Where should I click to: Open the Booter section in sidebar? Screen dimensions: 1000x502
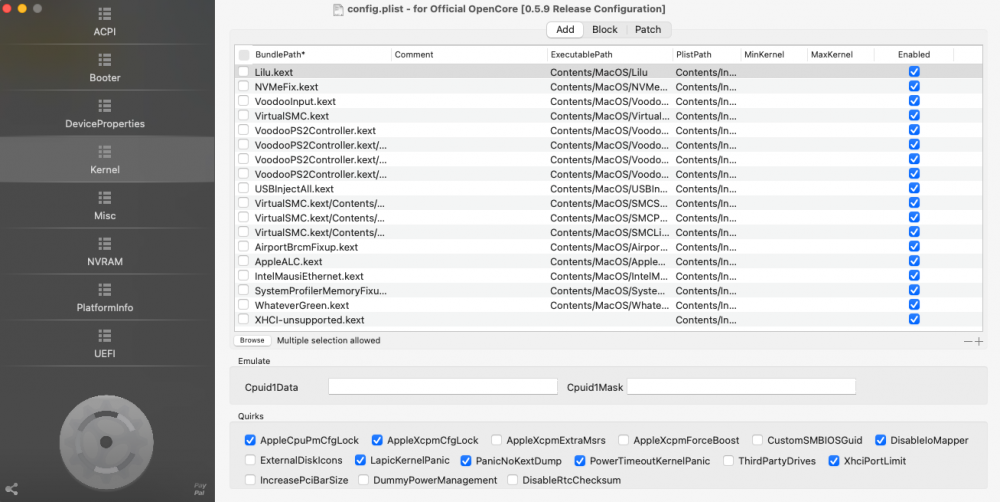point(105,68)
